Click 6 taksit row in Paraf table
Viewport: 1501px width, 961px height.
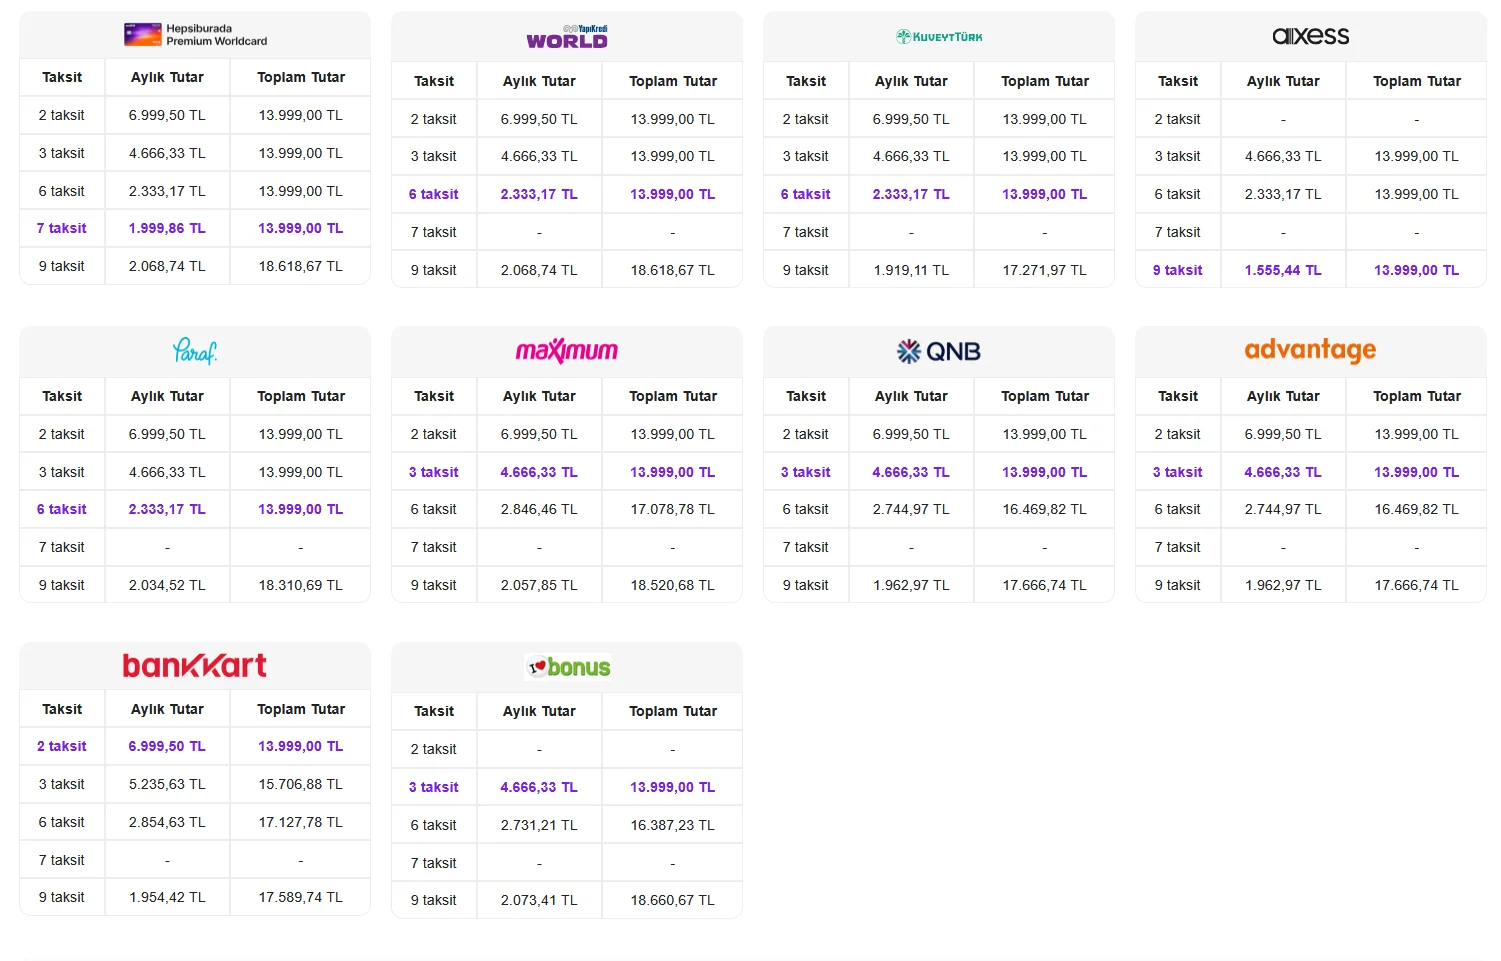click(x=195, y=509)
